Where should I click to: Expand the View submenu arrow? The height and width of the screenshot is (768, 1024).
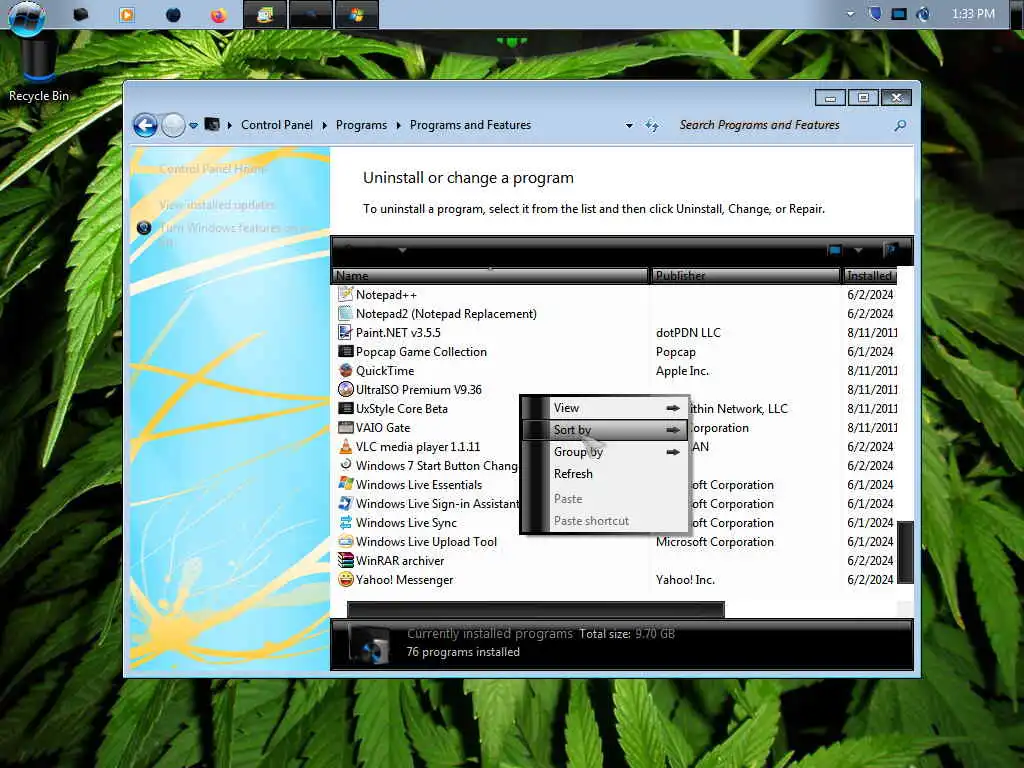pos(673,408)
